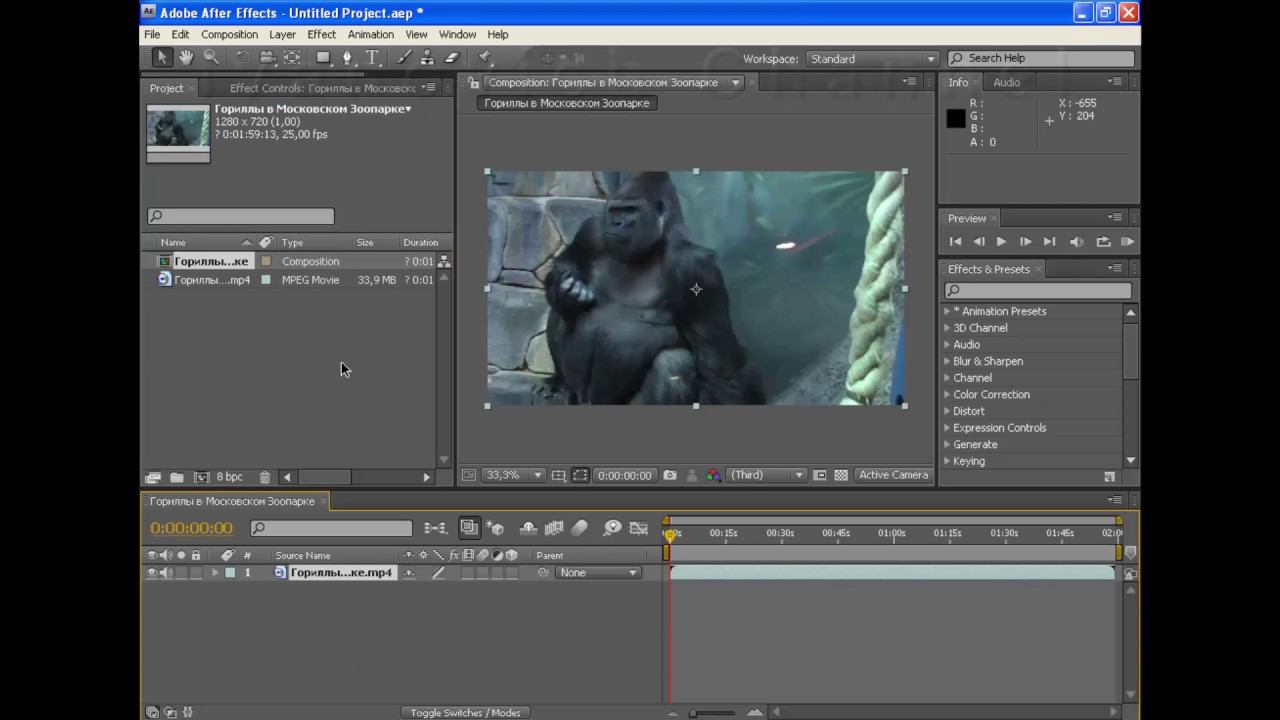Select the Selection arrow tool
This screenshot has width=1280, height=720.
[162, 58]
